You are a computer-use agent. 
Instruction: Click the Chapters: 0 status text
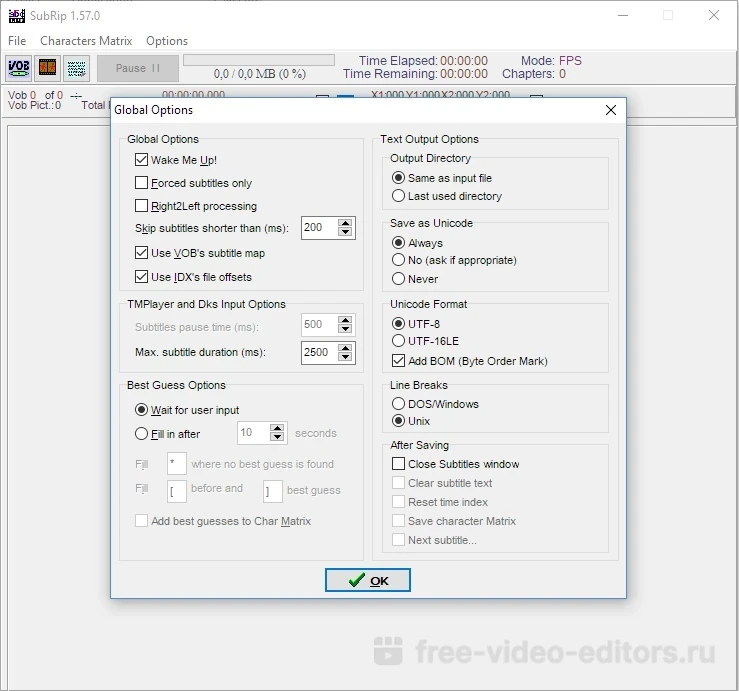(x=534, y=74)
